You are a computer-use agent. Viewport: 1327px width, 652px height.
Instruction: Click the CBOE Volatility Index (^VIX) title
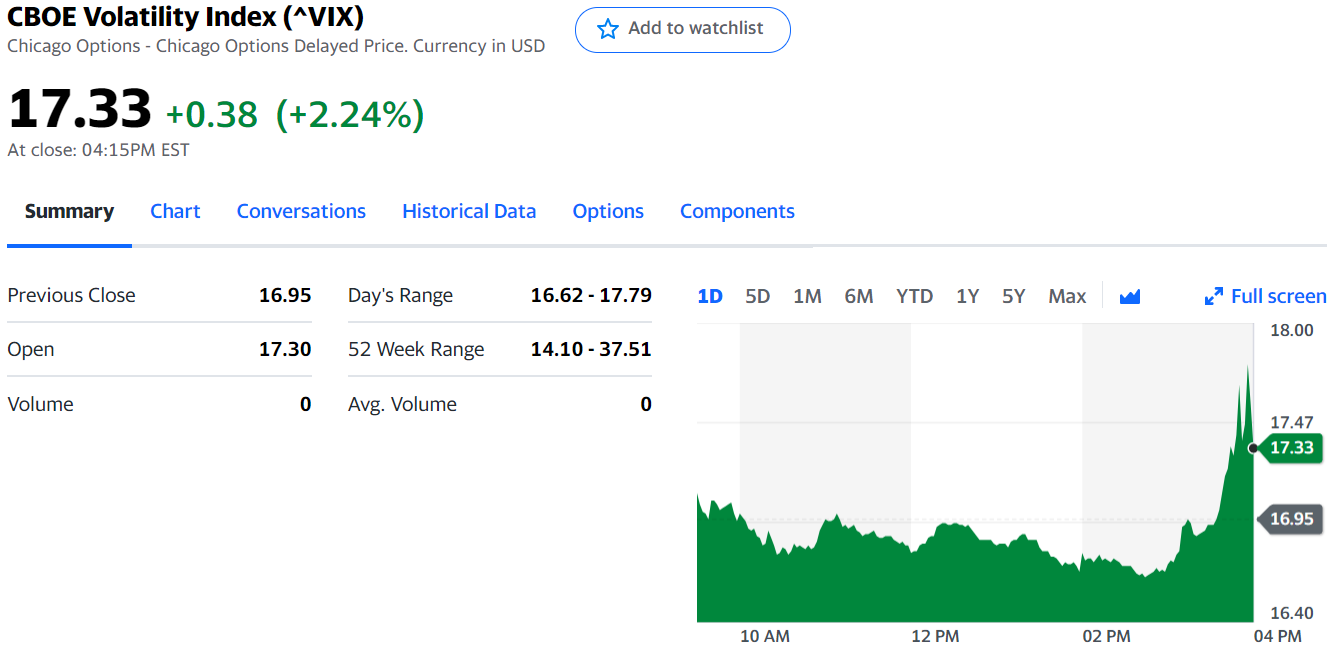185,16
